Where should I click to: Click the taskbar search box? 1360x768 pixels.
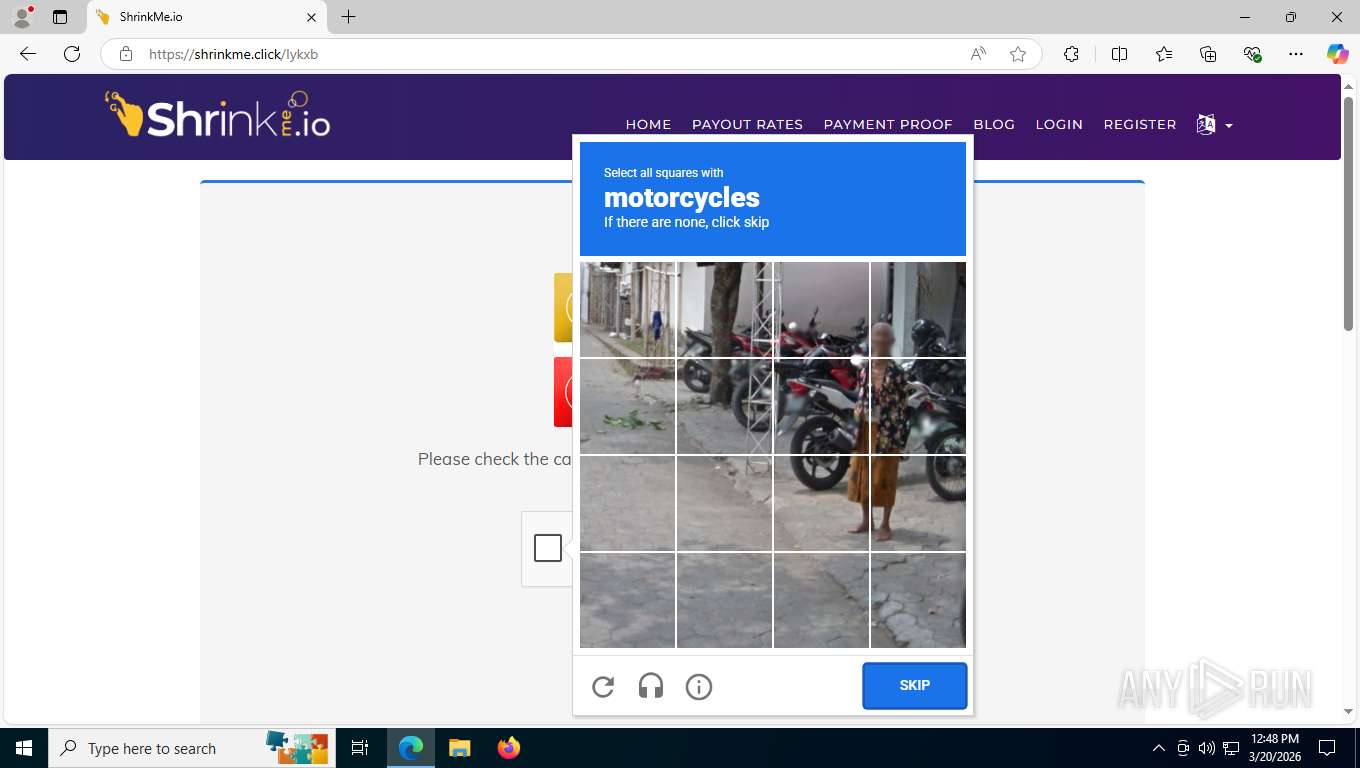point(192,748)
